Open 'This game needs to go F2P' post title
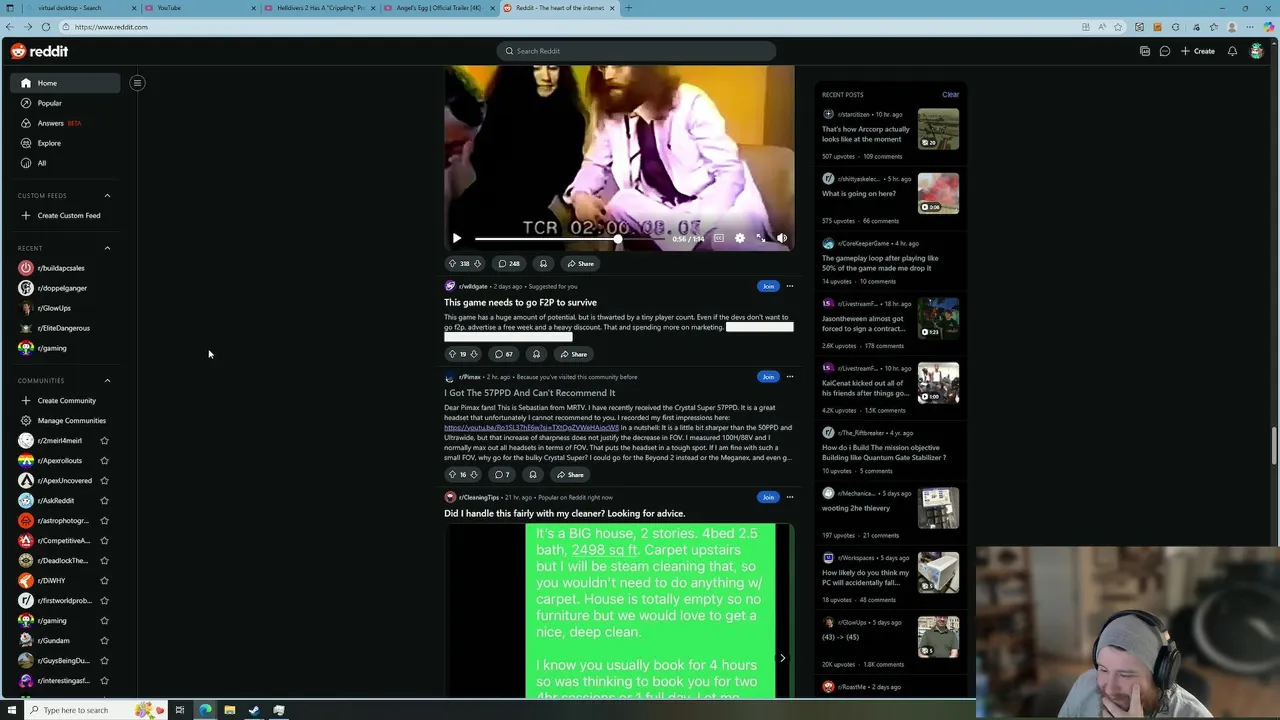This screenshot has height=720, width=1280. pyautogui.click(x=520, y=302)
